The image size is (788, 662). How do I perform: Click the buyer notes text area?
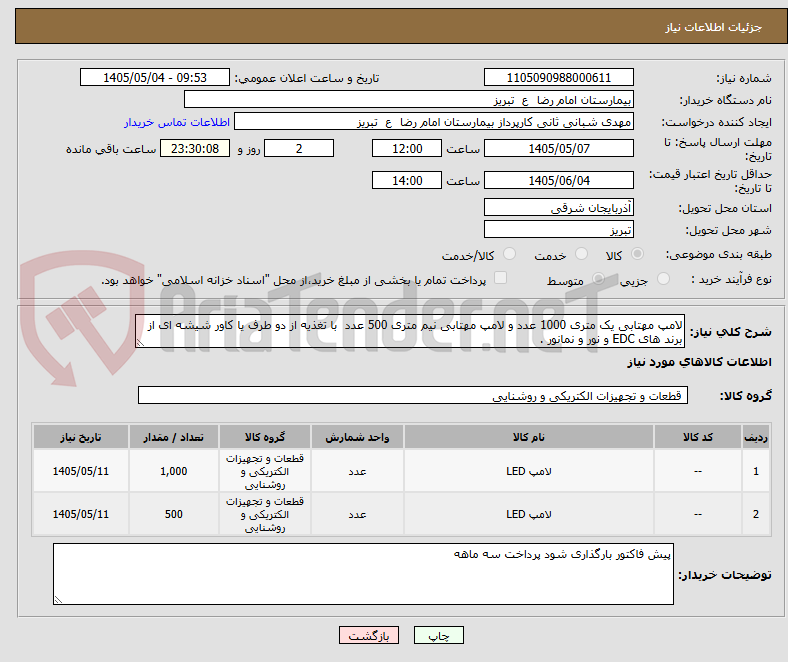tap(363, 574)
